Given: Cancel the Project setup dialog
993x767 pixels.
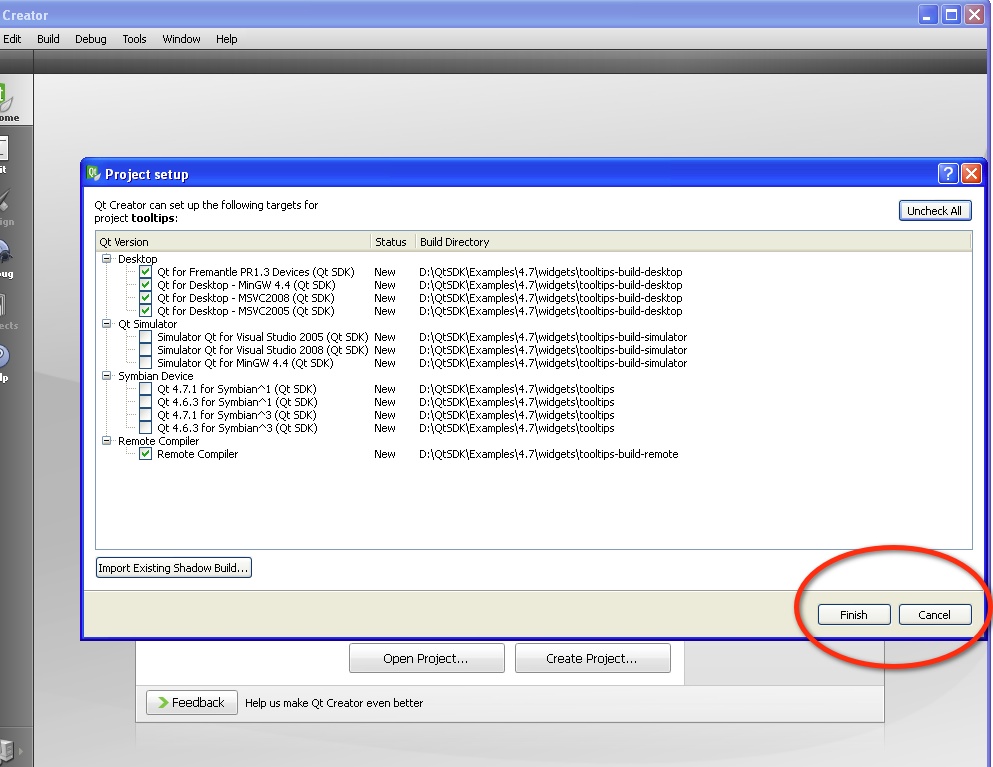Looking at the screenshot, I should [934, 614].
